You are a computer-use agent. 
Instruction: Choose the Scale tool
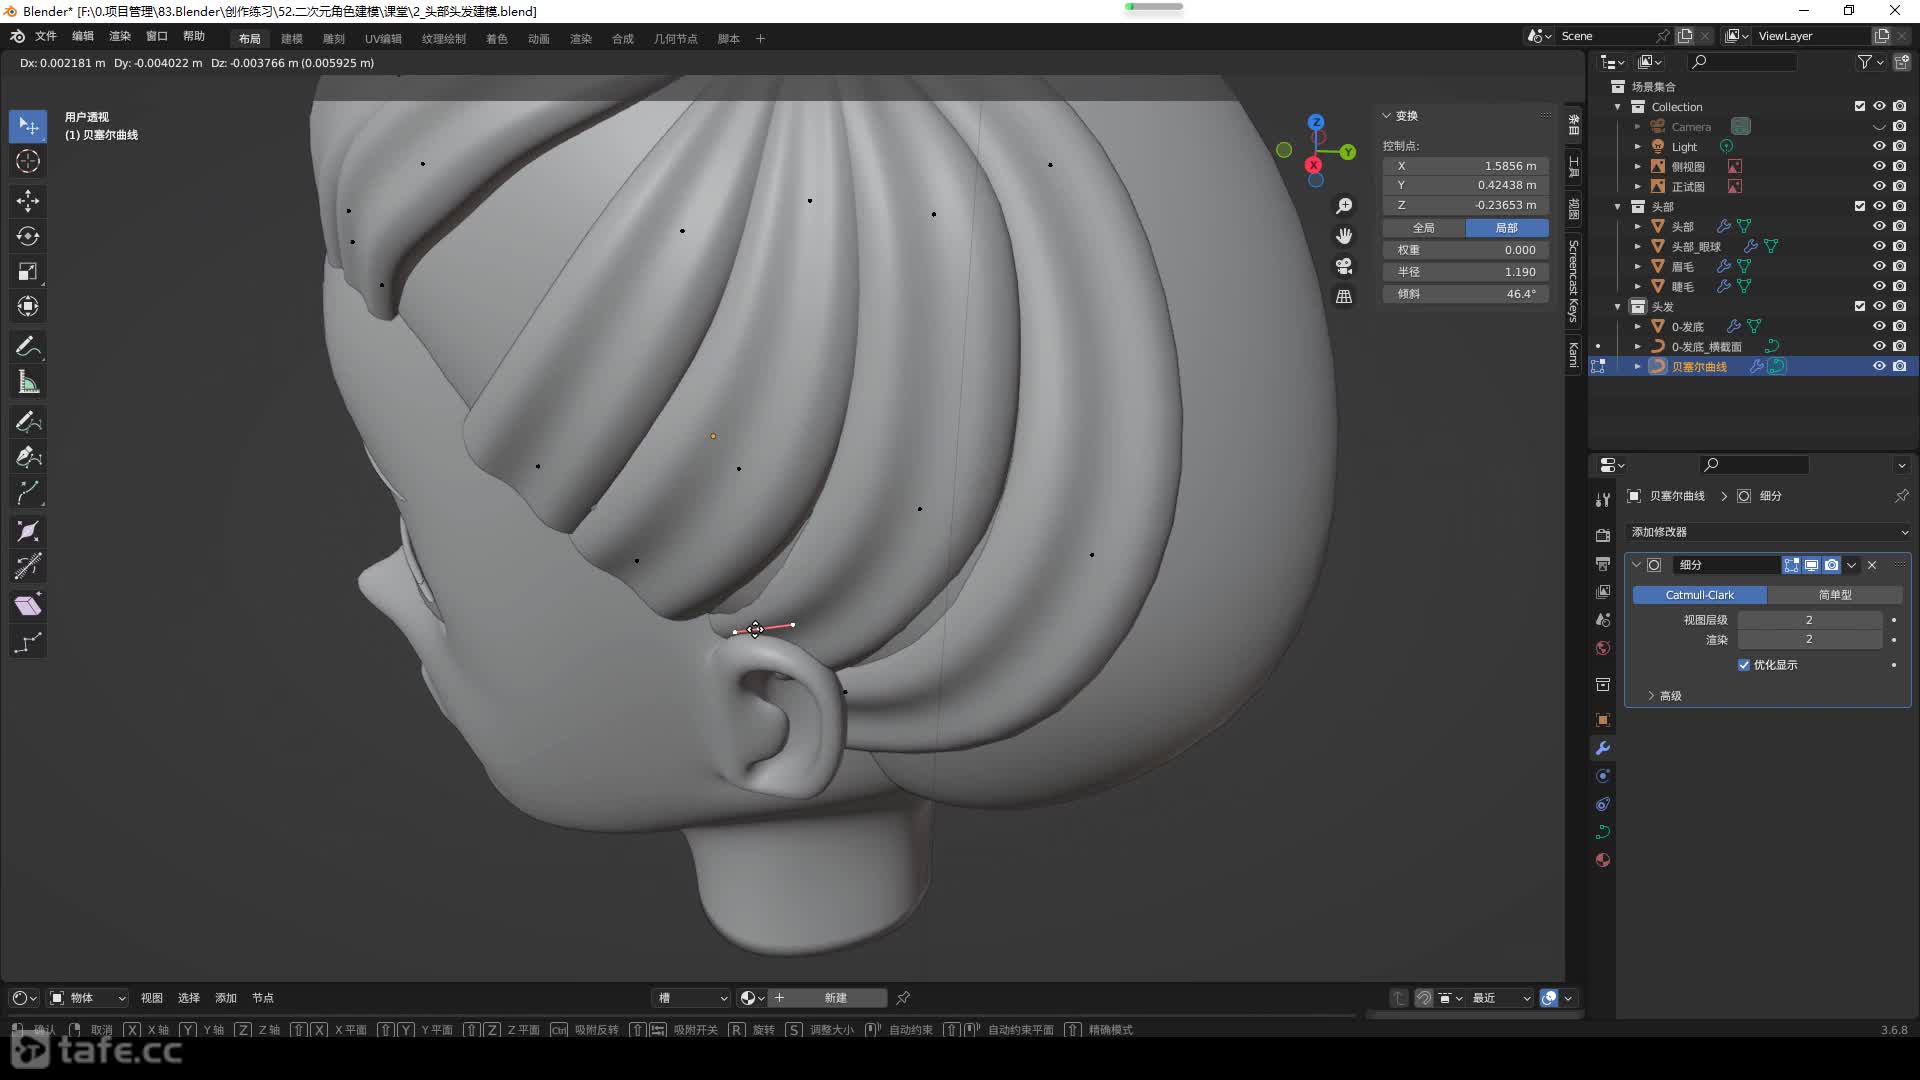(x=28, y=271)
